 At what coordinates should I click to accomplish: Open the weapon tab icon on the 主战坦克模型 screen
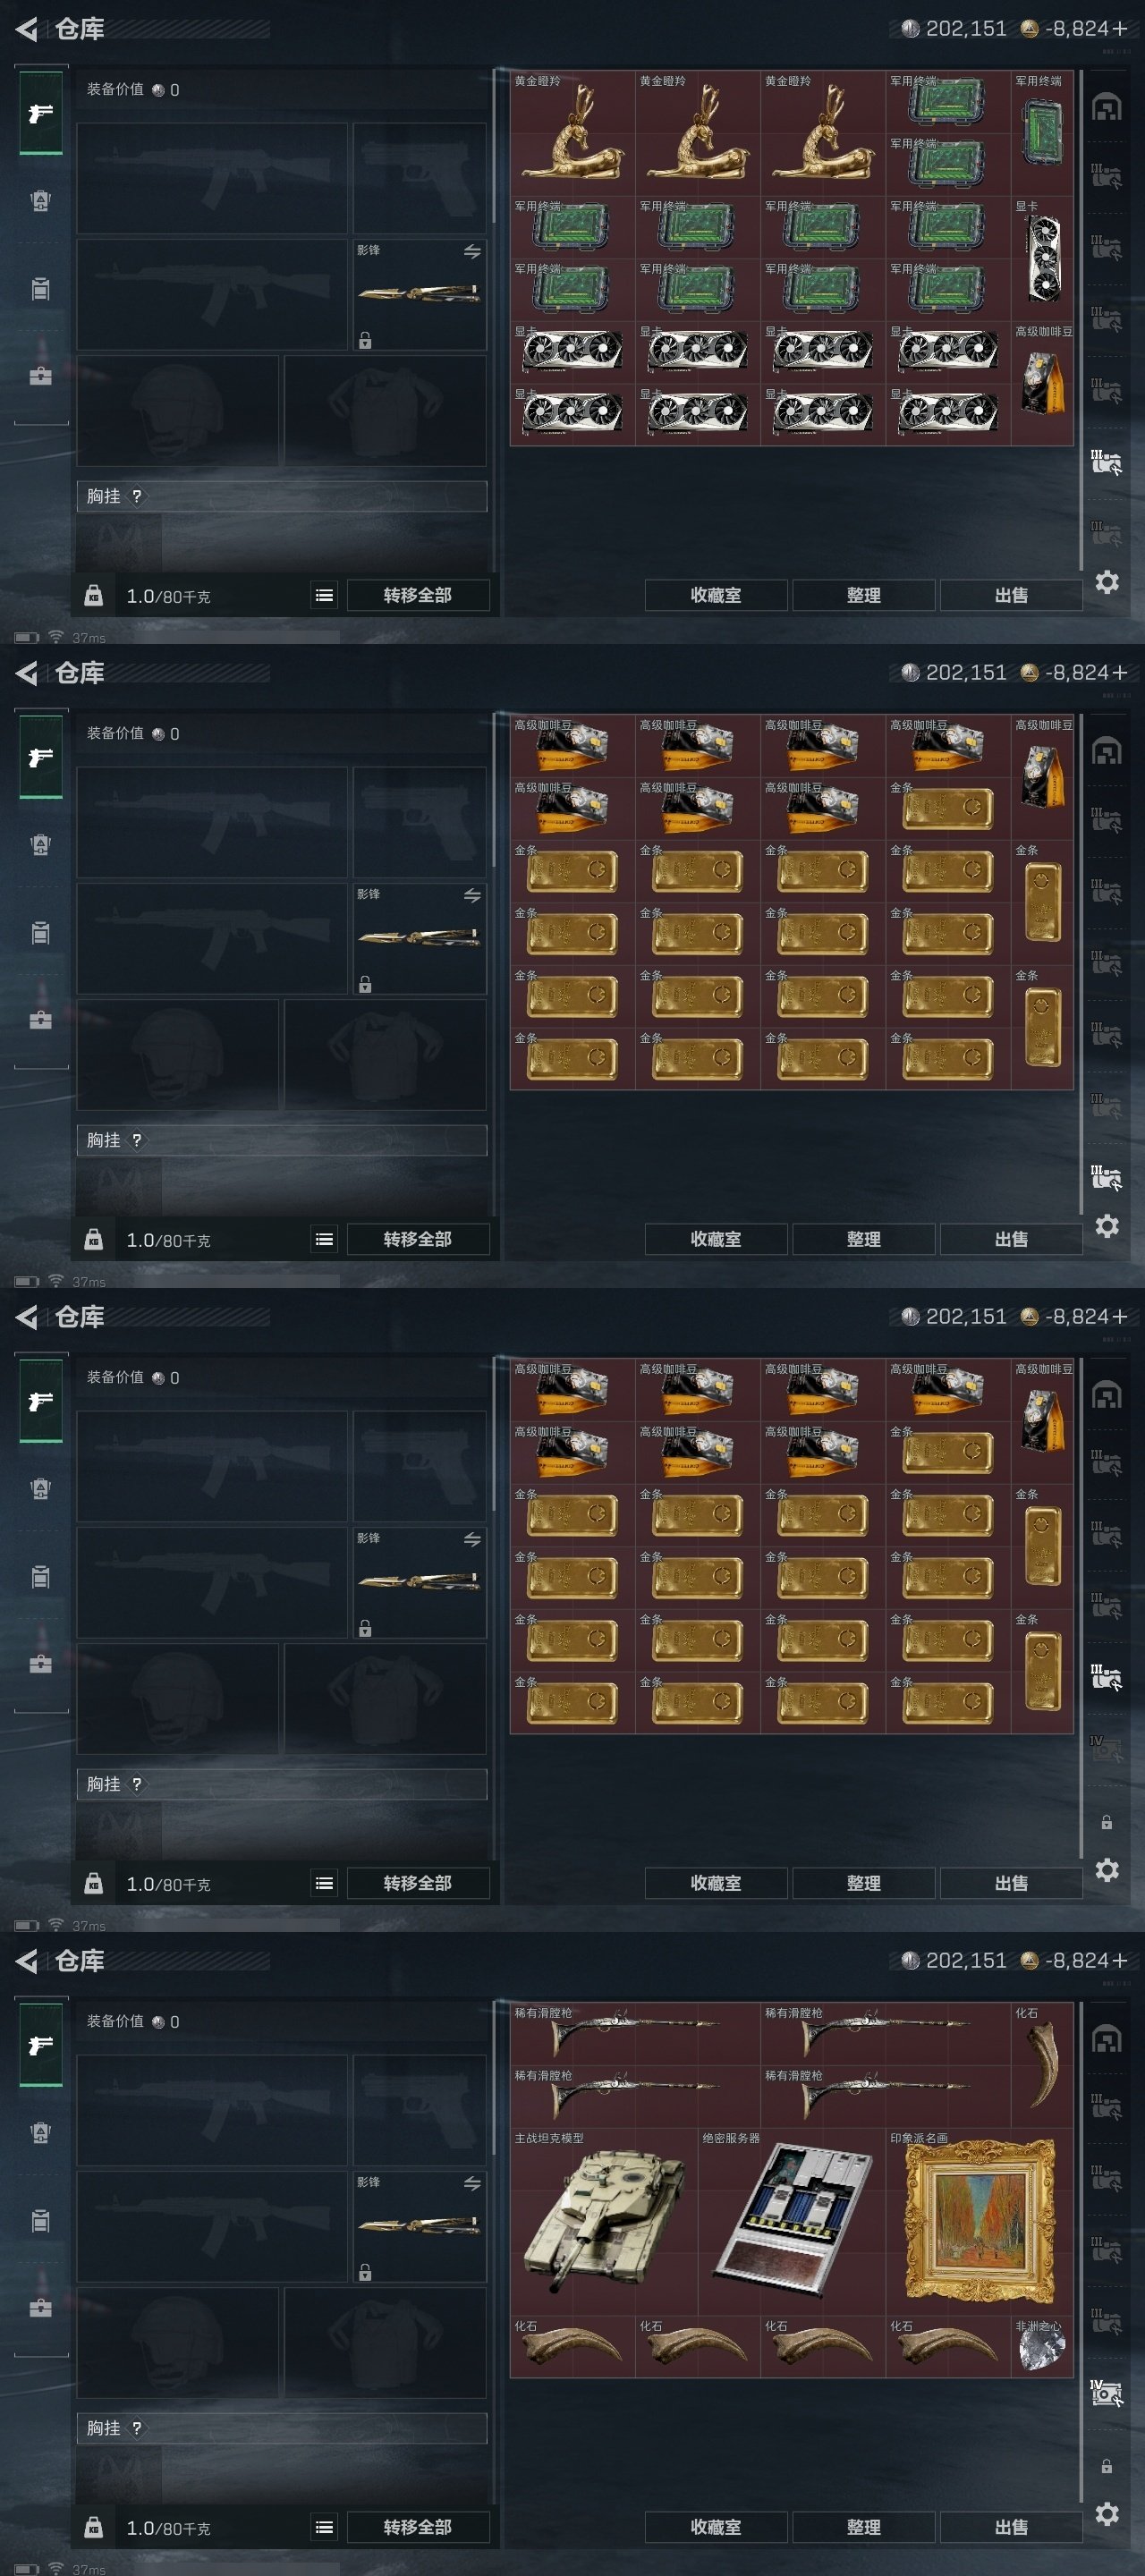(x=41, y=2045)
